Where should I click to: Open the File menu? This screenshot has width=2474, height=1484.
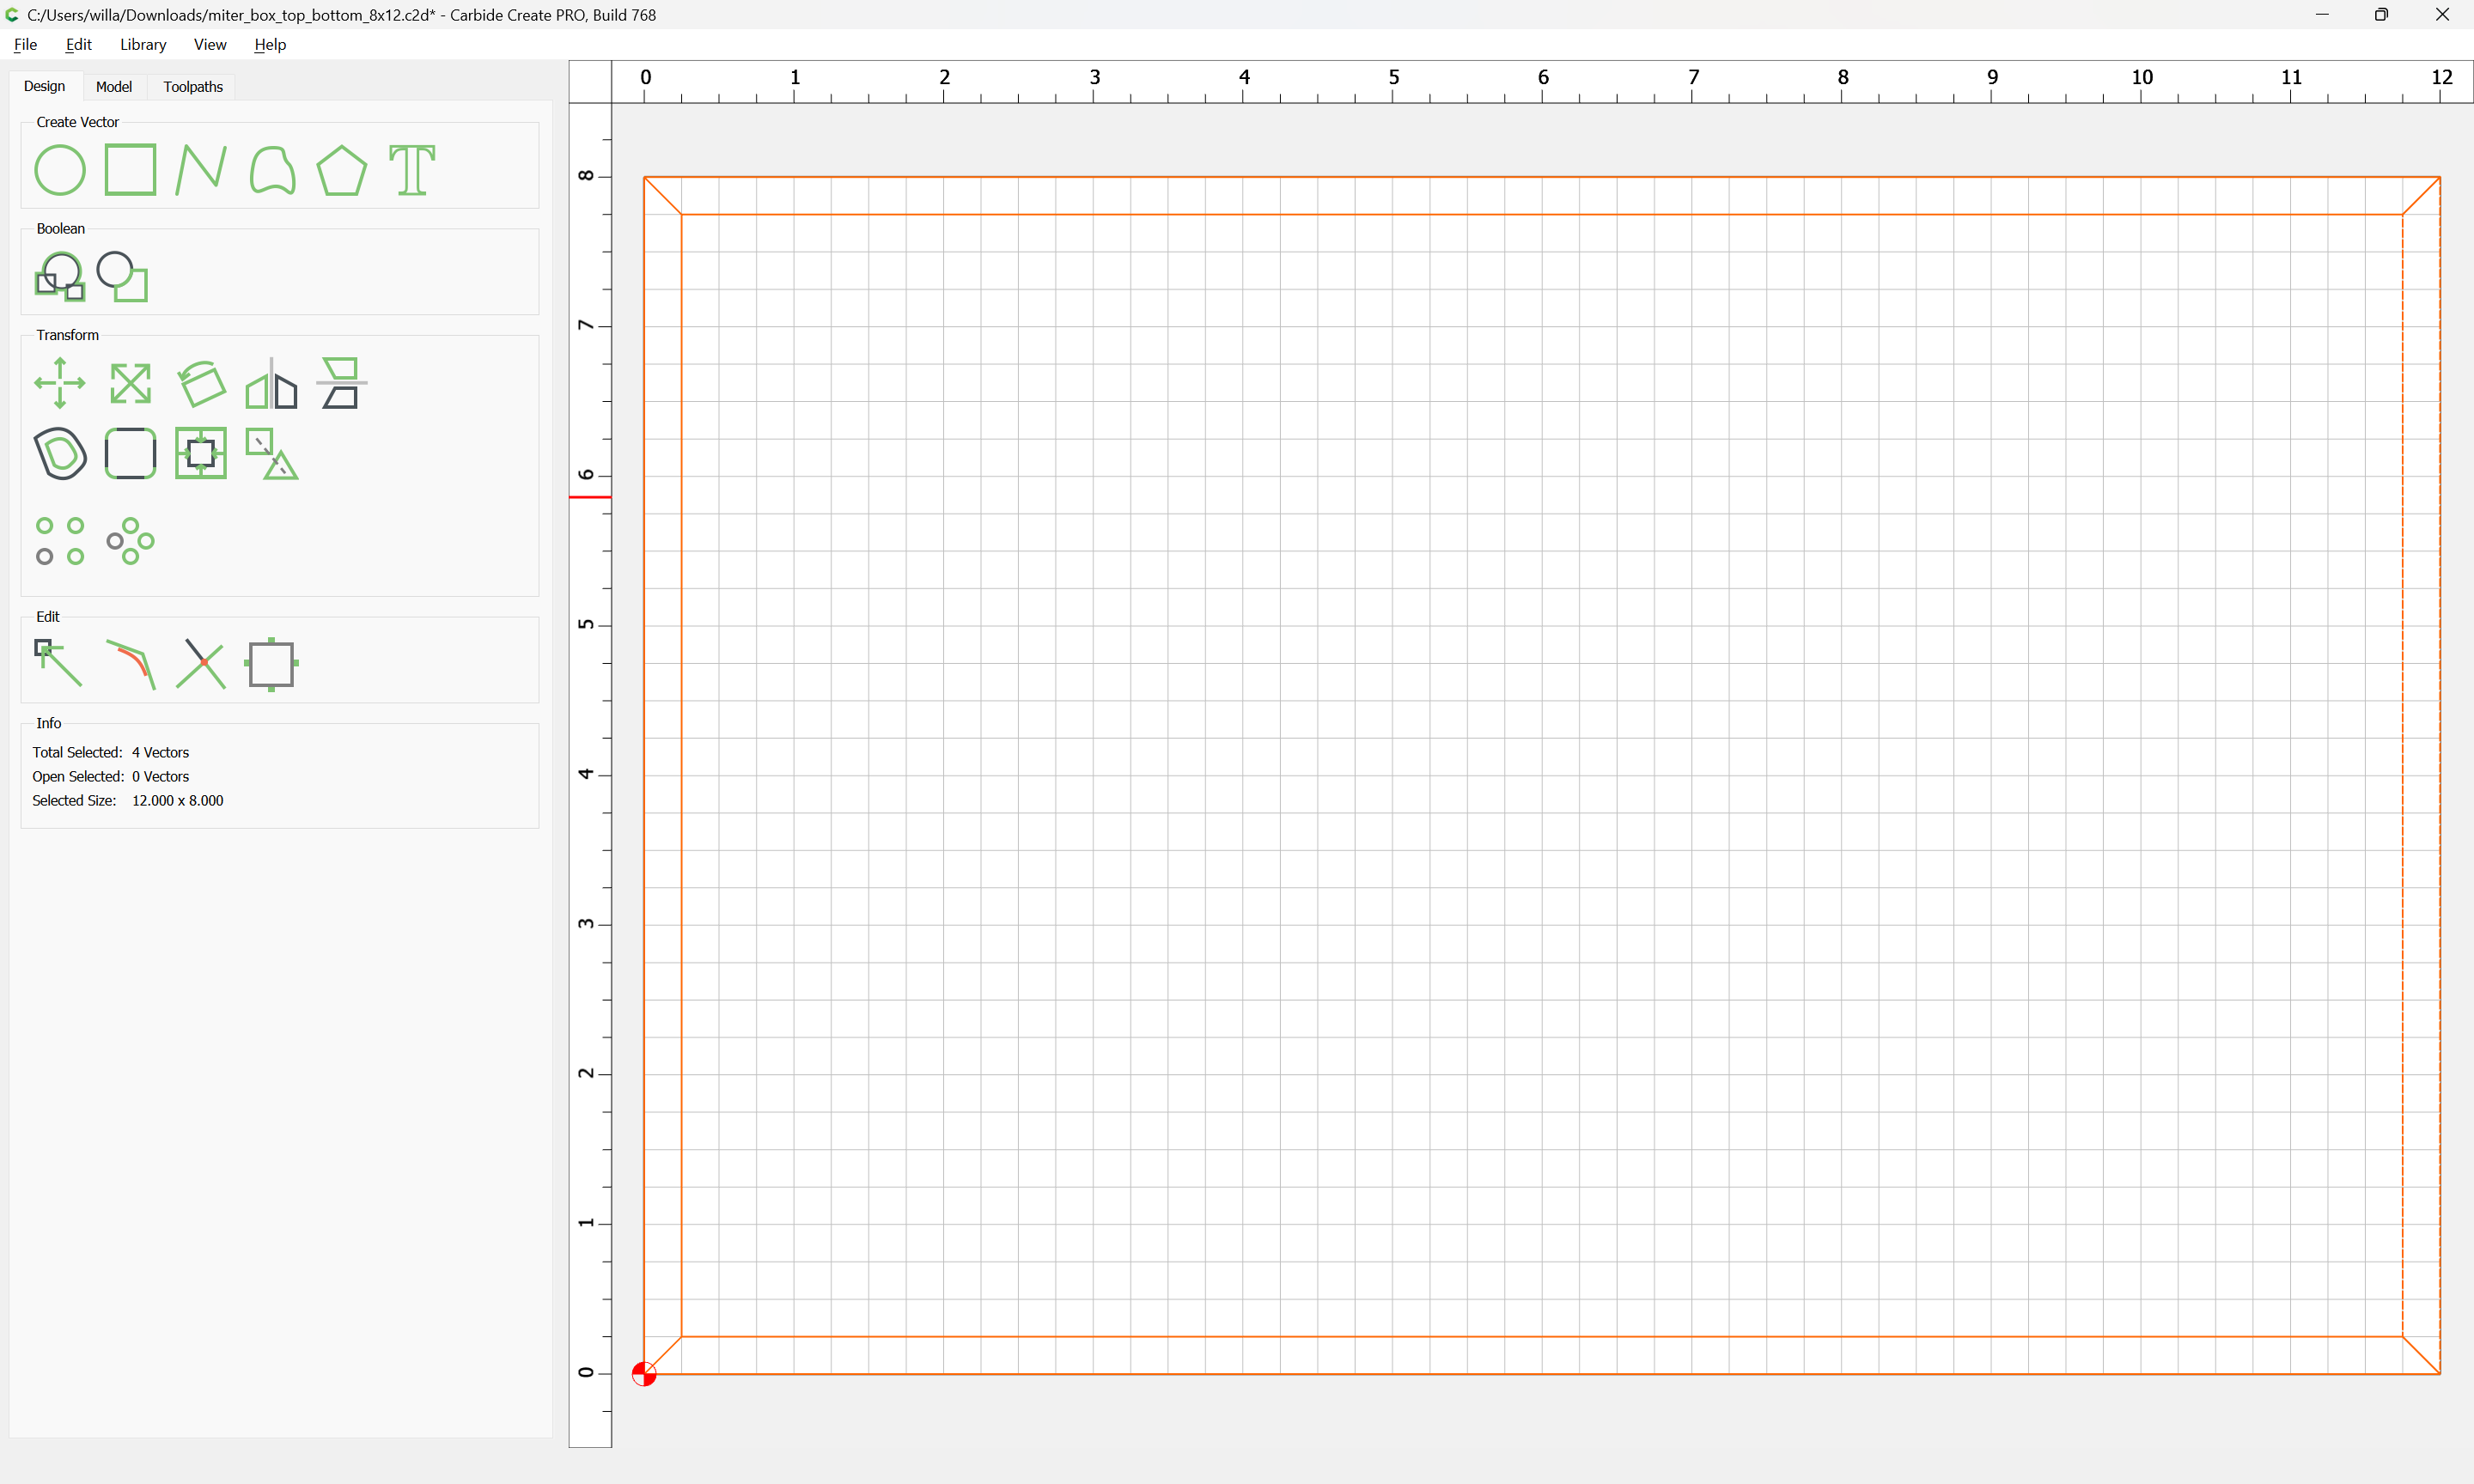tap(26, 44)
